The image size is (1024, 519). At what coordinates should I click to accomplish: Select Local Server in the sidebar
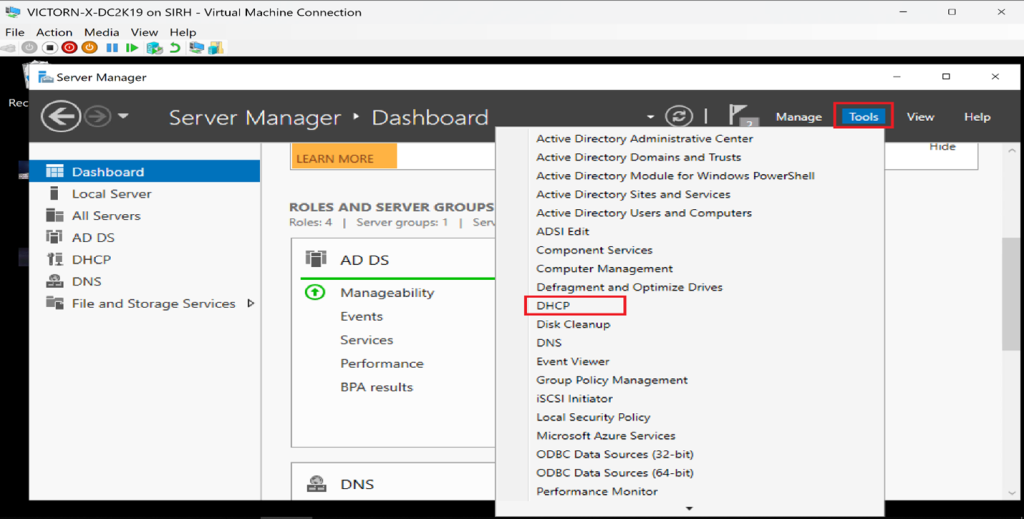coord(111,194)
